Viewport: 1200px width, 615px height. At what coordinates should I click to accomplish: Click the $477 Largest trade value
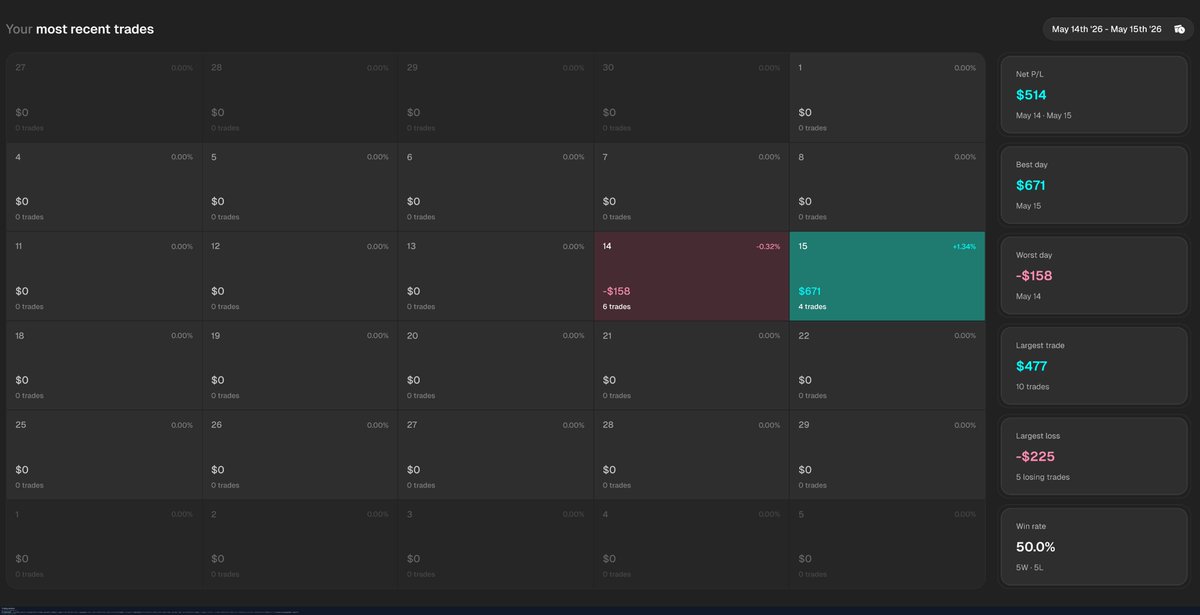click(1031, 366)
